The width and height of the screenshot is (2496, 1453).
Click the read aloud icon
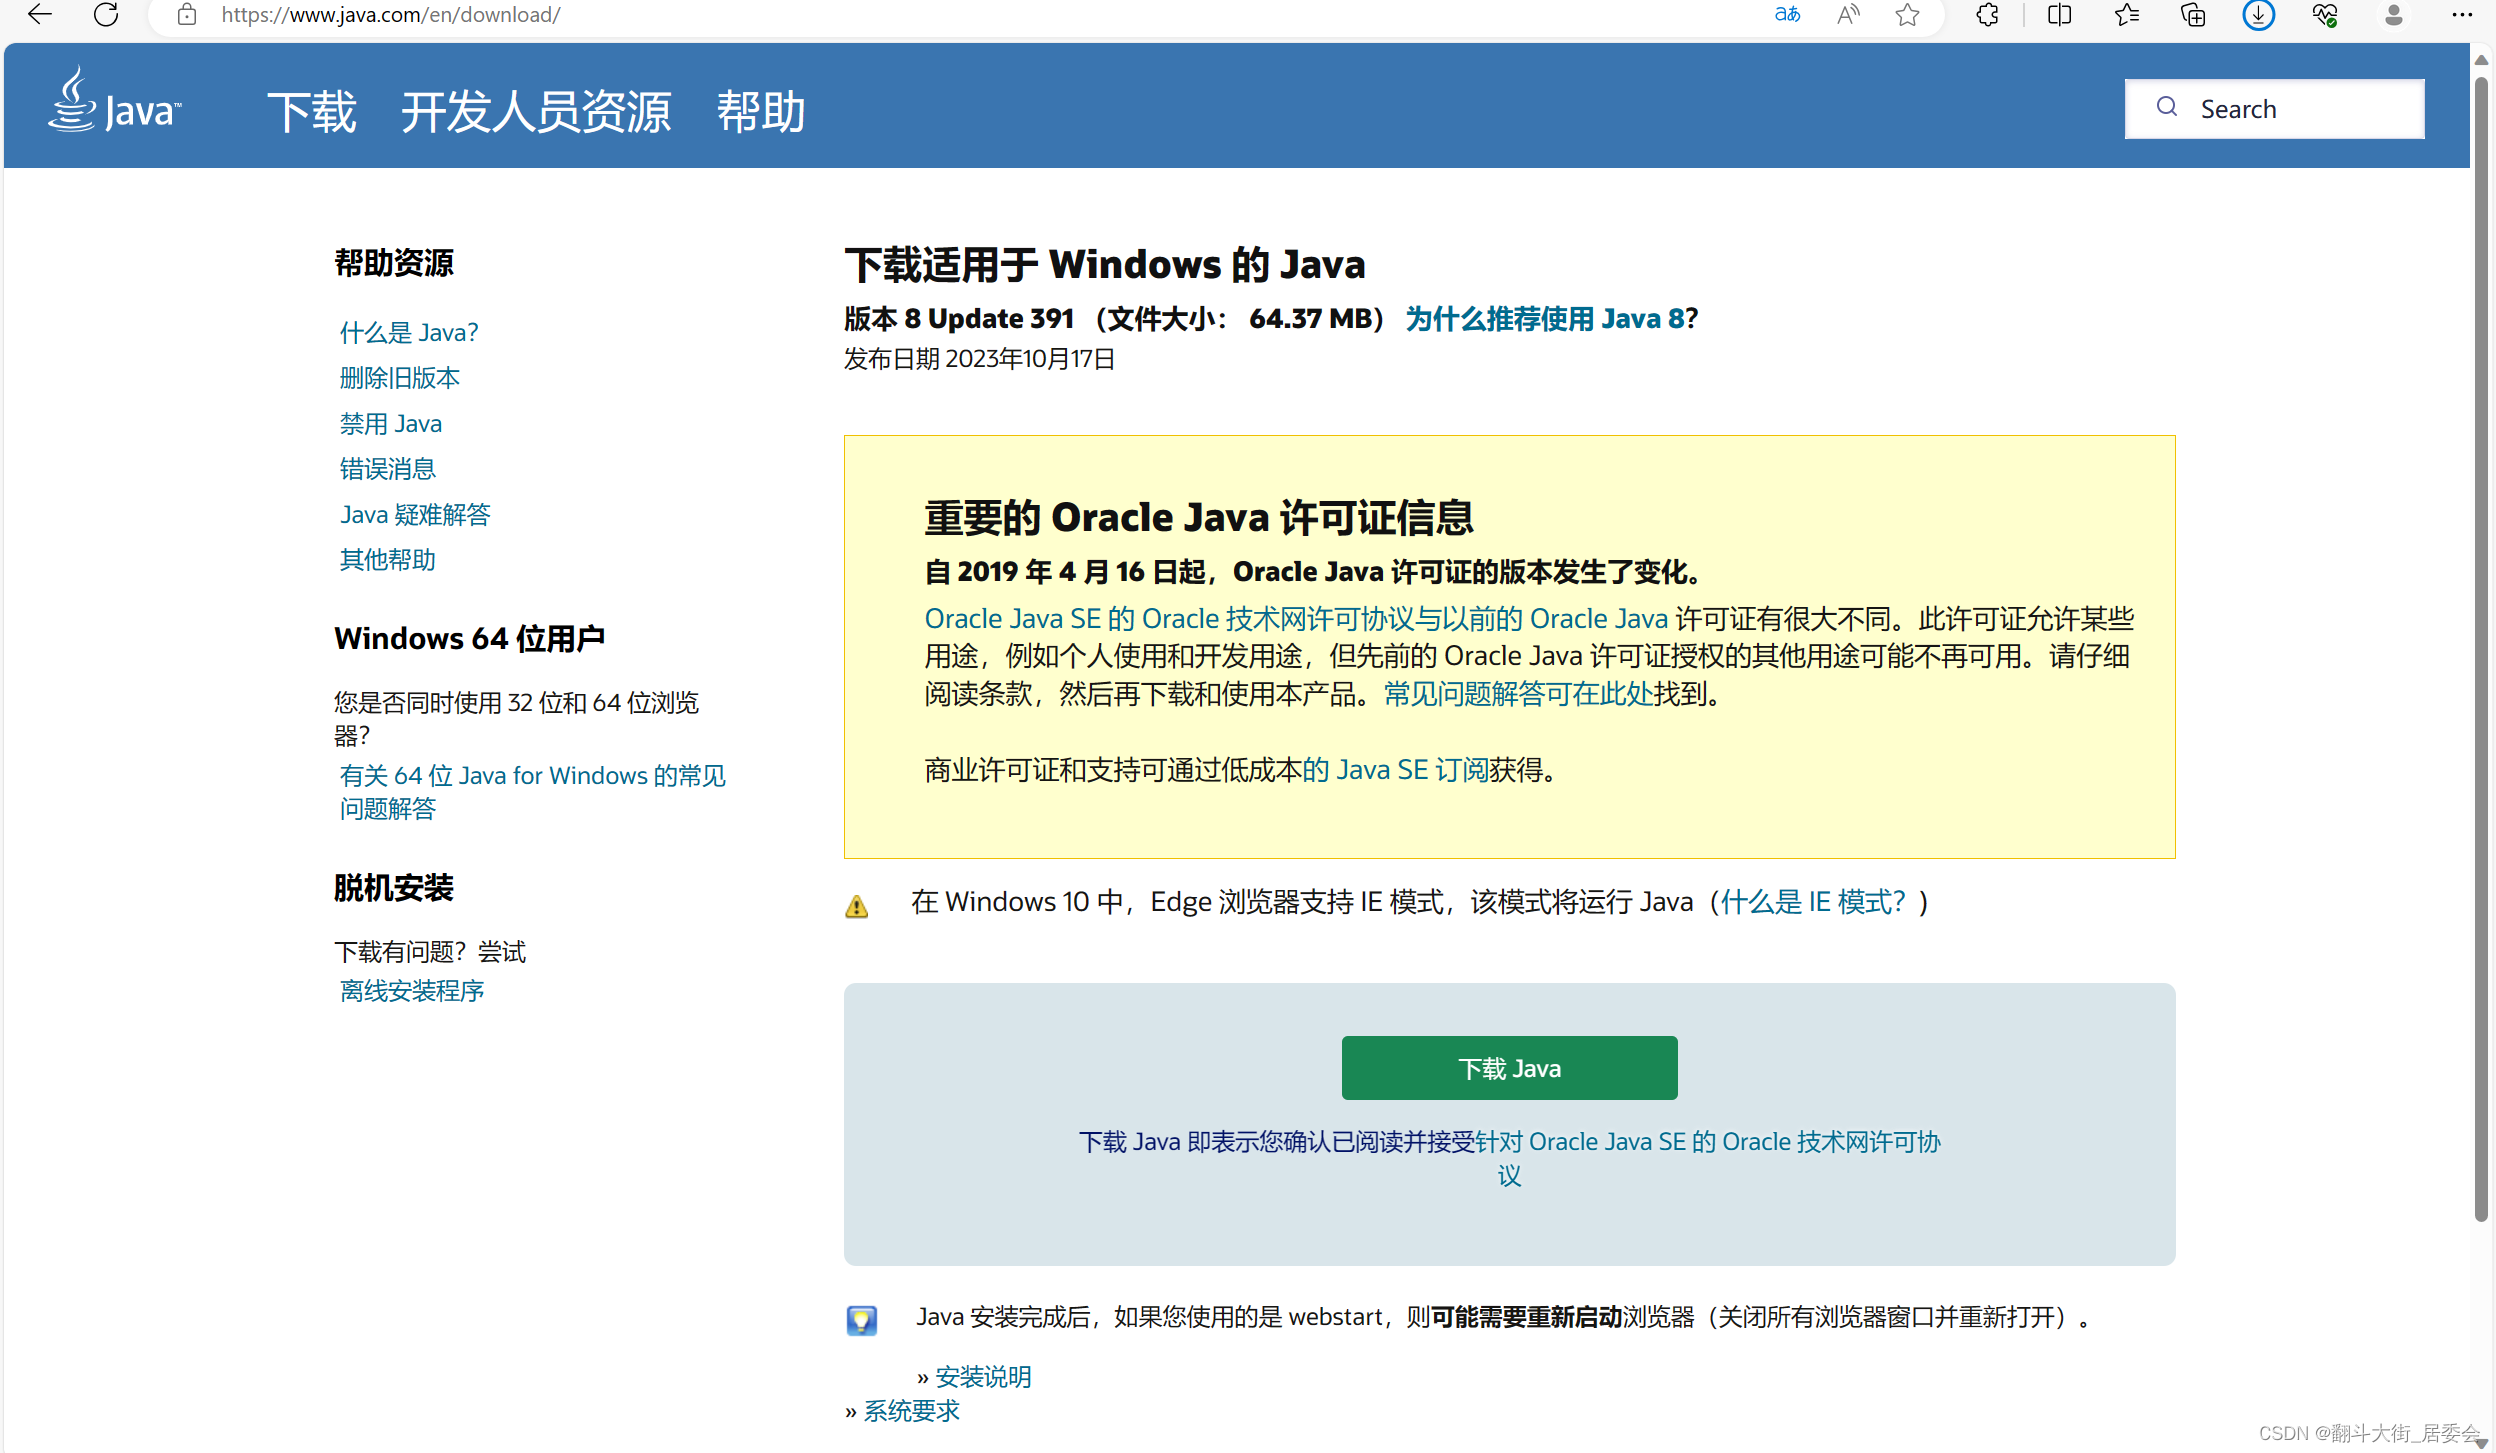pyautogui.click(x=1847, y=15)
